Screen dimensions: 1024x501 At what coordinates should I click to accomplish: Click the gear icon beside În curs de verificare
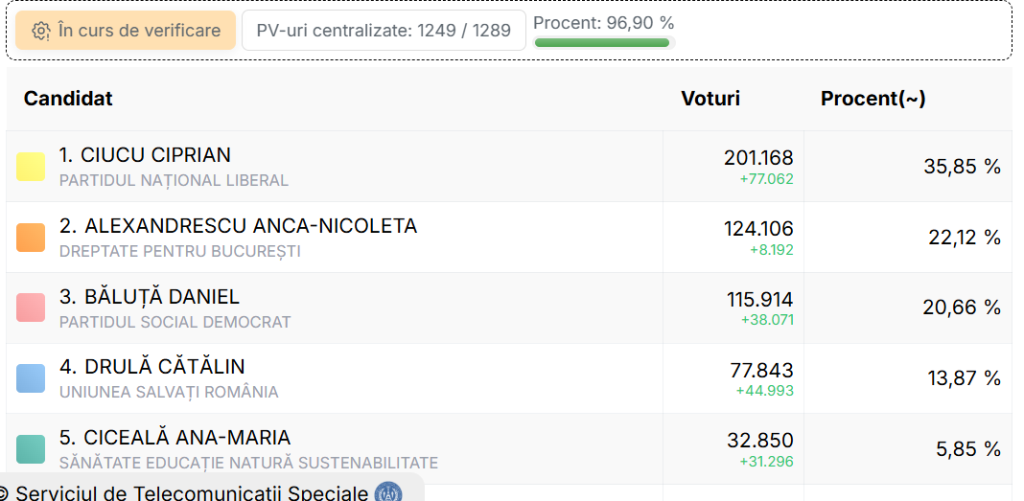click(x=41, y=31)
